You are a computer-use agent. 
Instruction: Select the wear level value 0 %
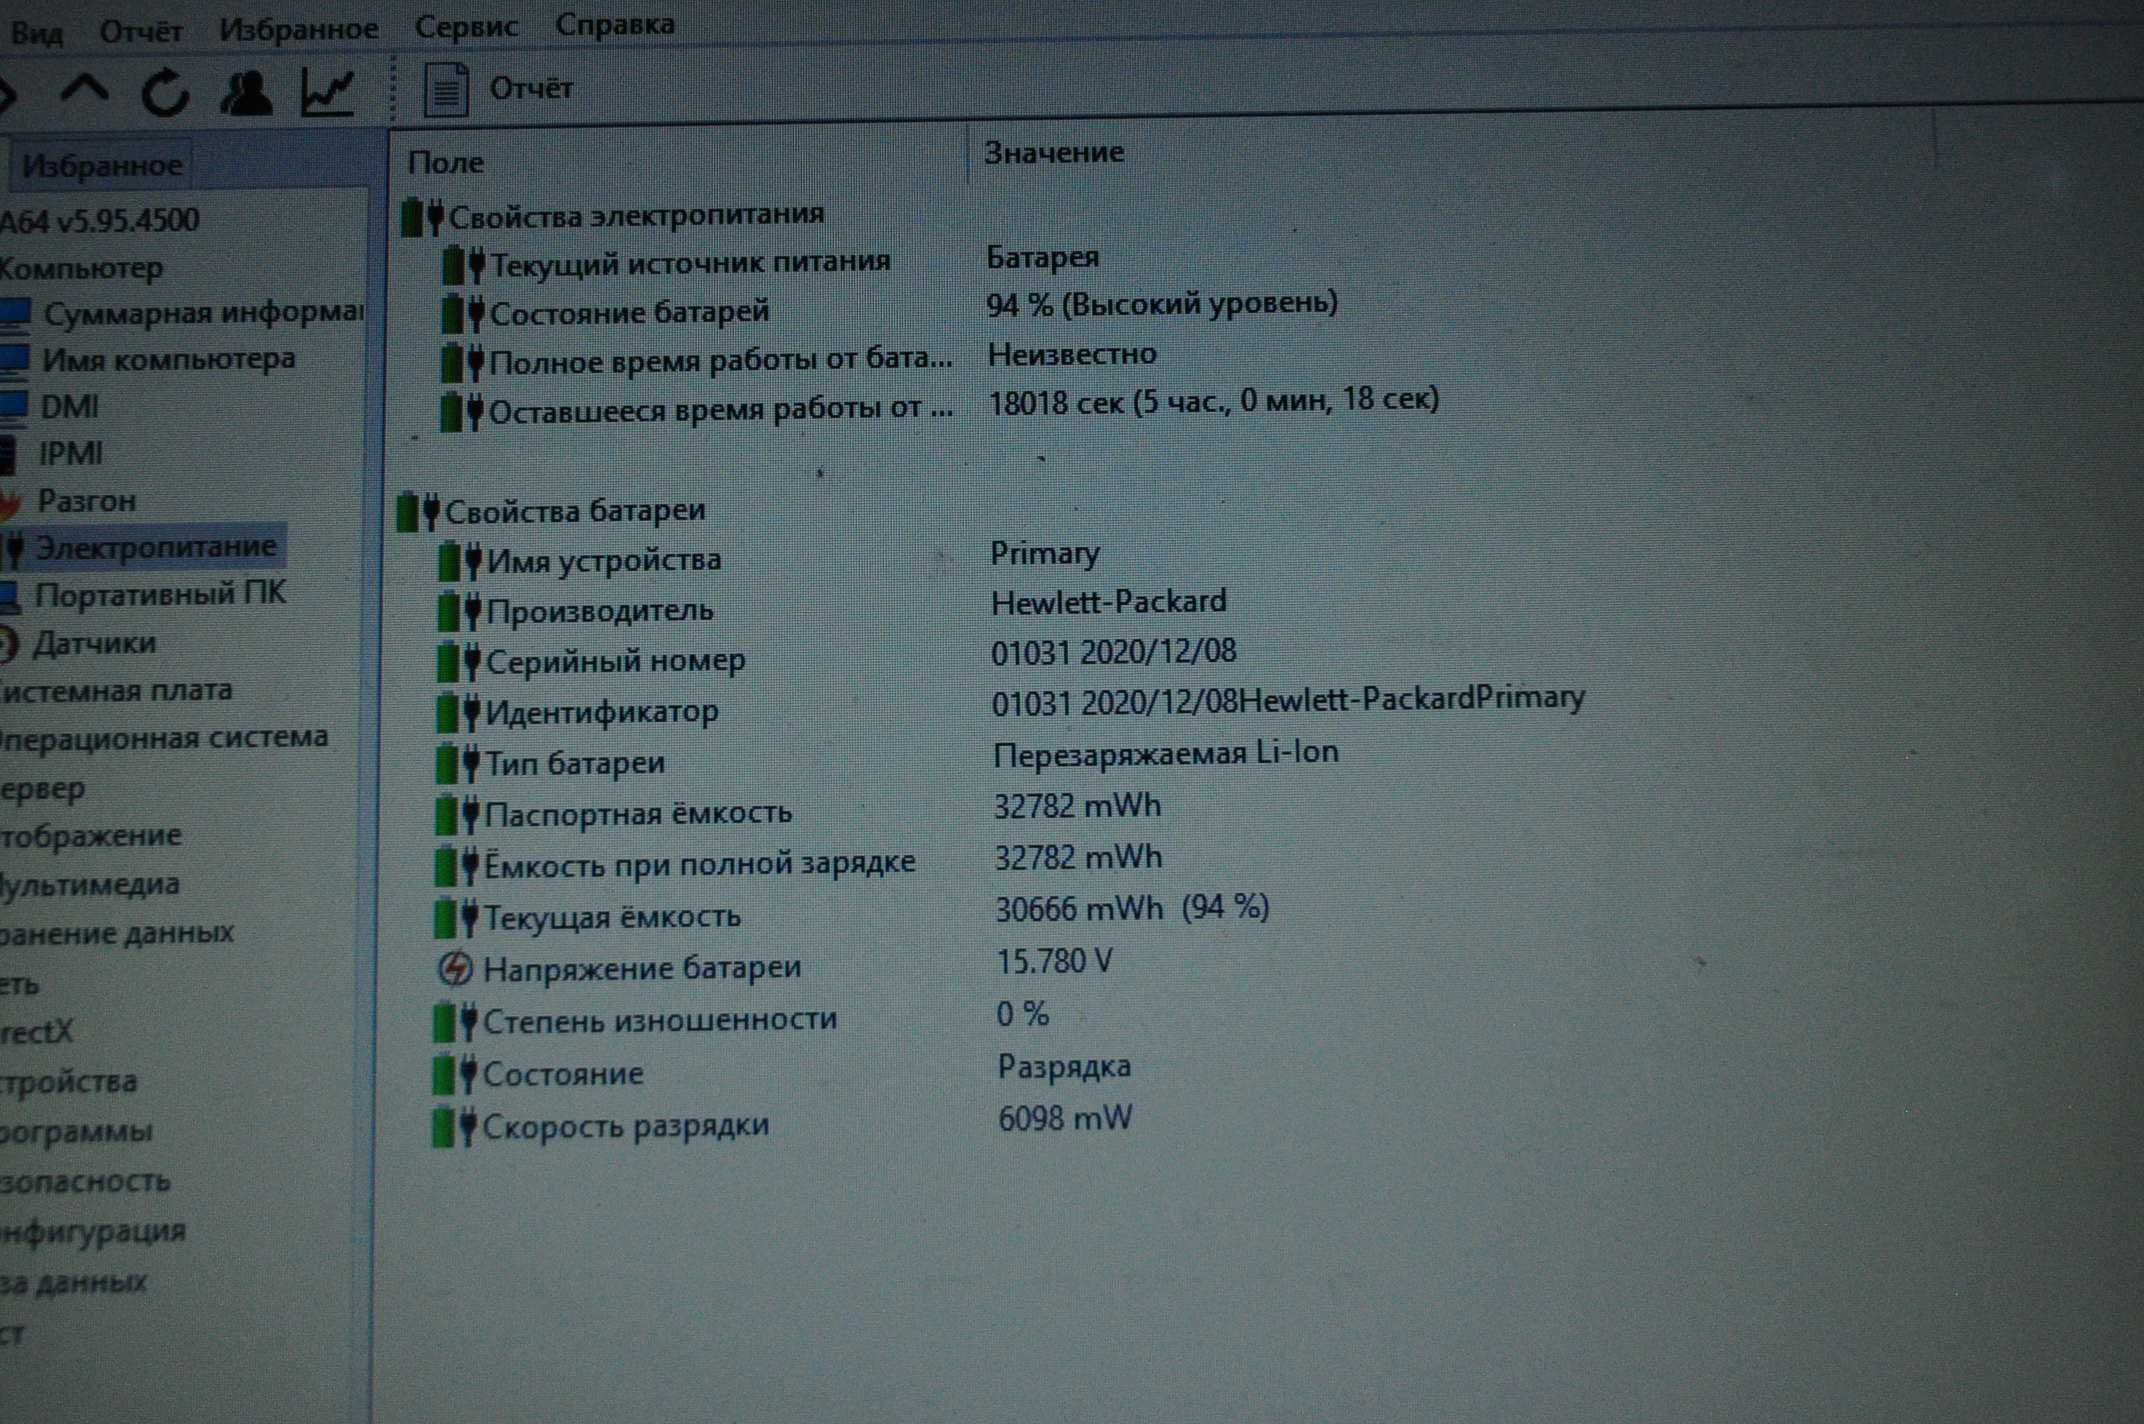(1023, 1015)
